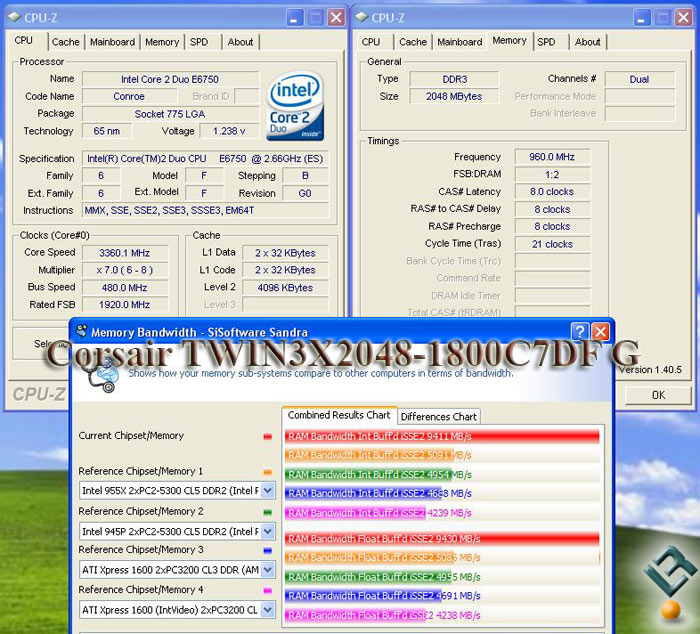Click Bus Speed value 480.0 MHz
Screen dimensions: 700x634
coord(125,288)
